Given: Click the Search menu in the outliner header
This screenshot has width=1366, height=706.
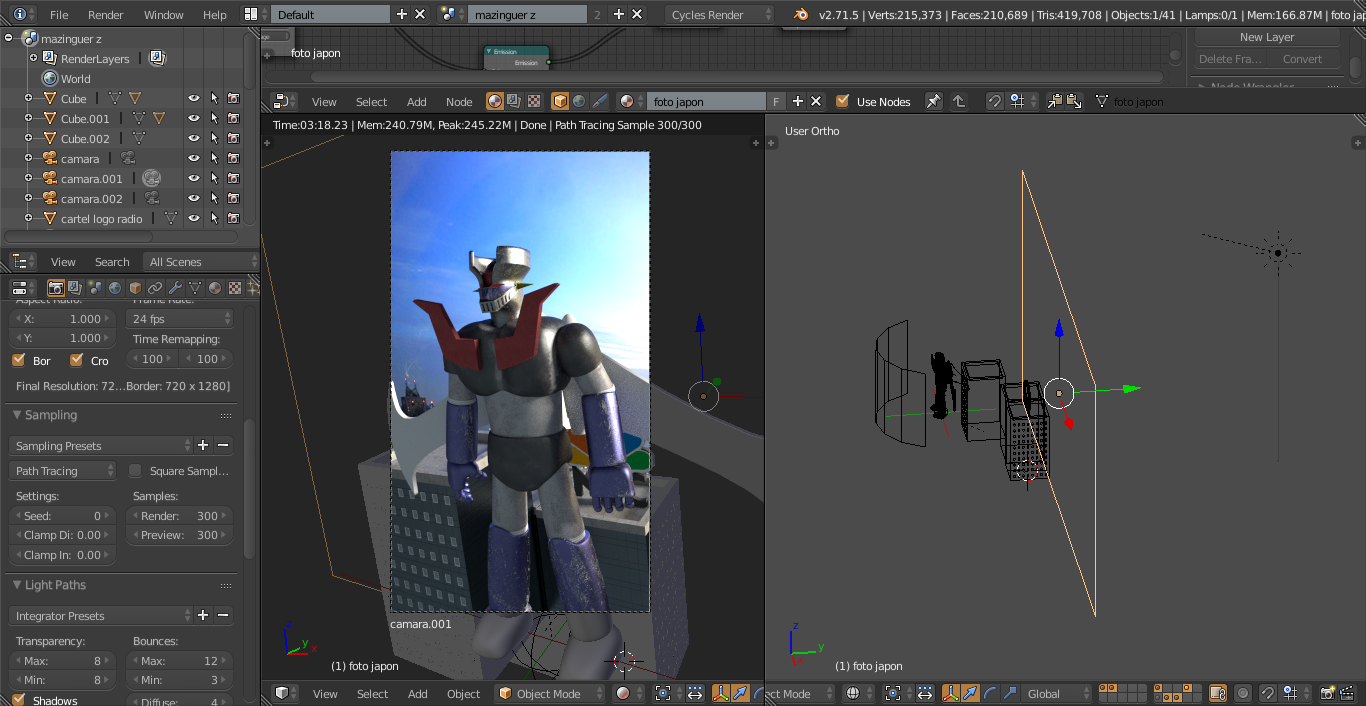Looking at the screenshot, I should pyautogui.click(x=112, y=262).
